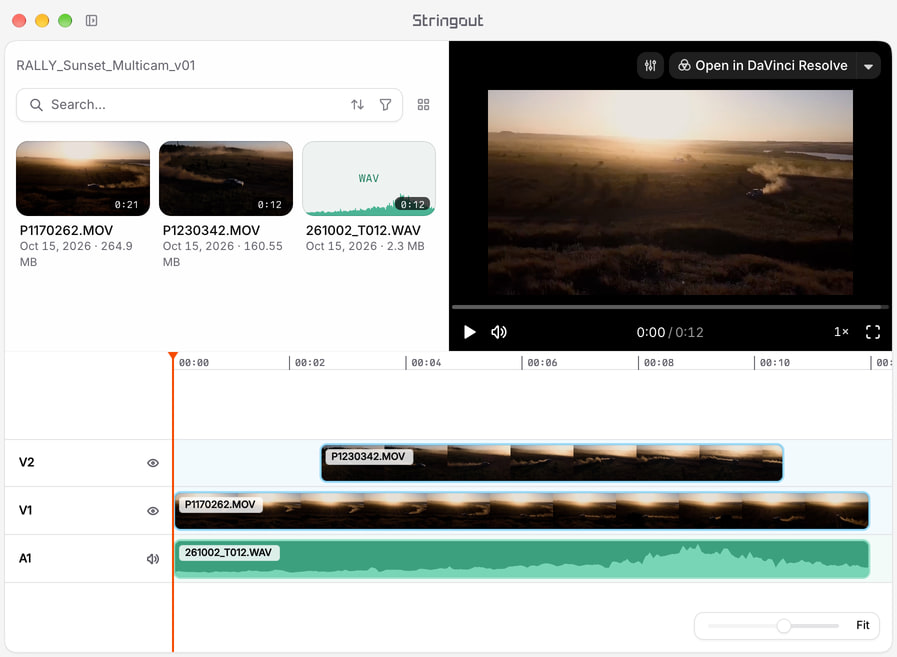Click Open in DaVinci Resolve

pyautogui.click(x=763, y=66)
